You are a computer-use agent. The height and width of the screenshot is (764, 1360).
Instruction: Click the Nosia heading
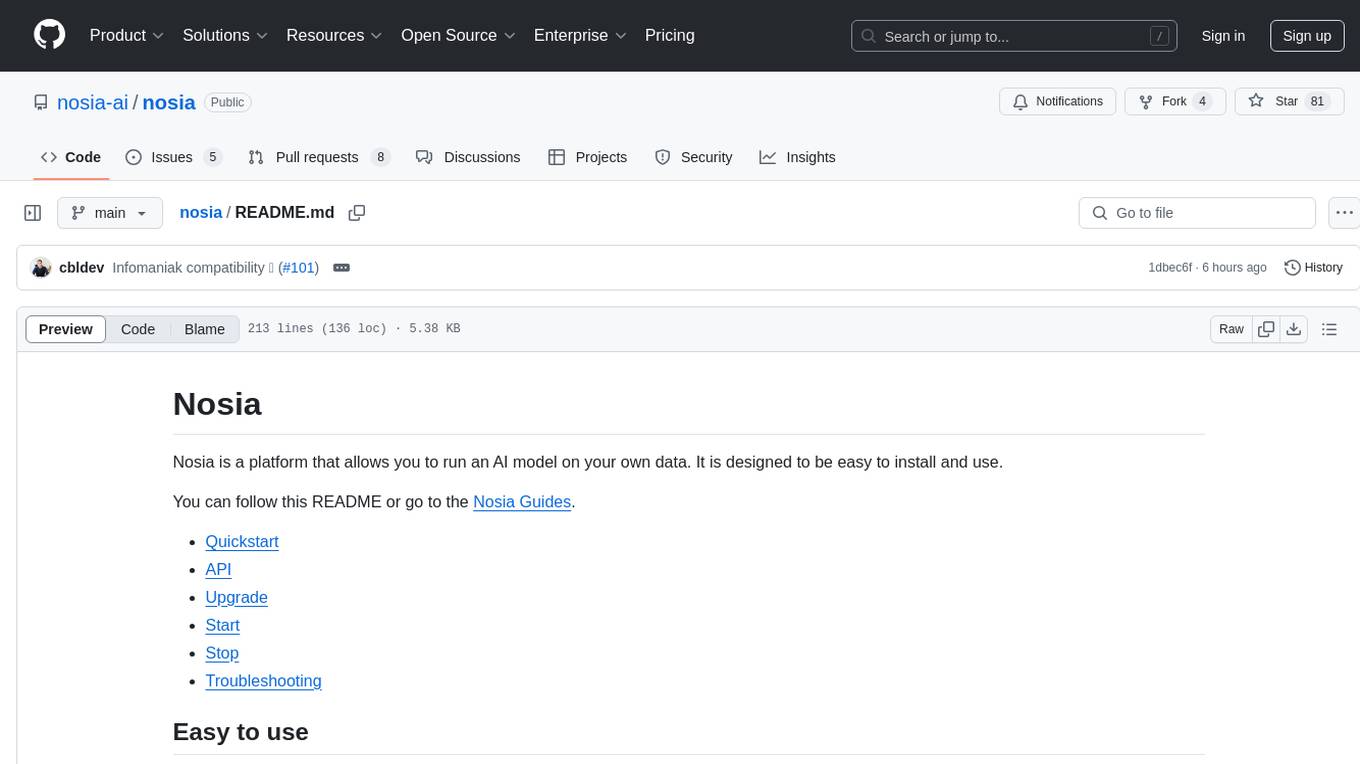point(217,404)
